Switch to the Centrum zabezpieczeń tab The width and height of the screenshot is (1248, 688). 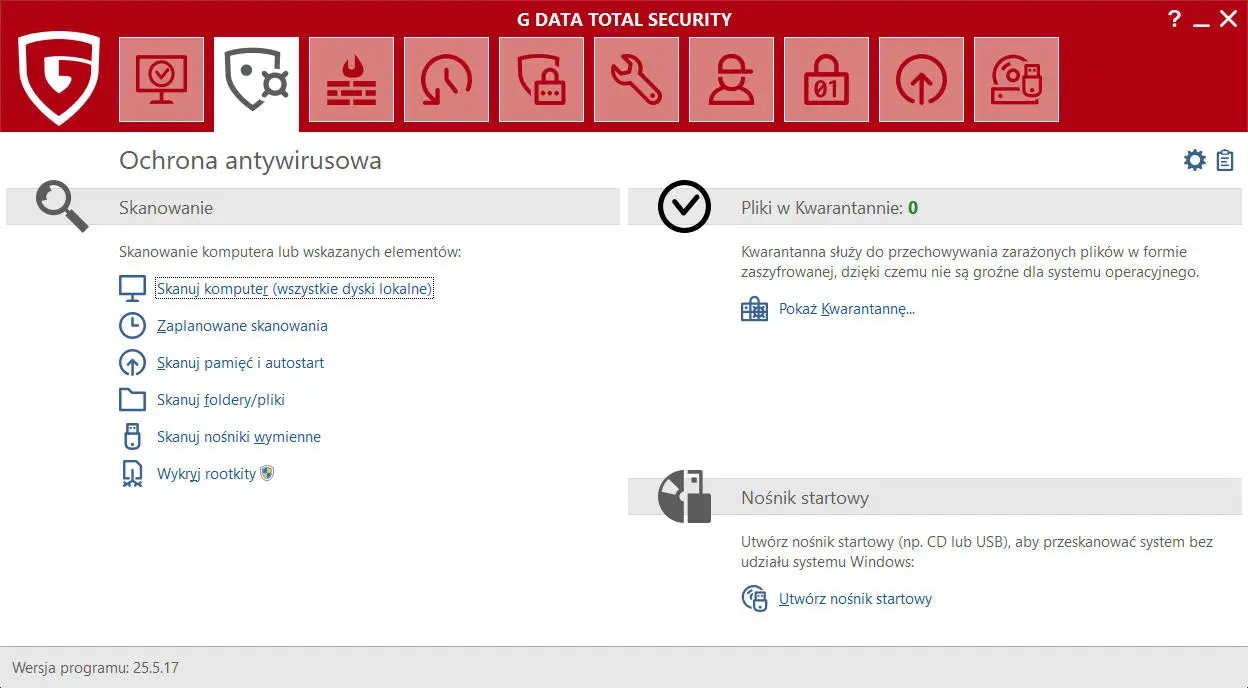point(161,78)
